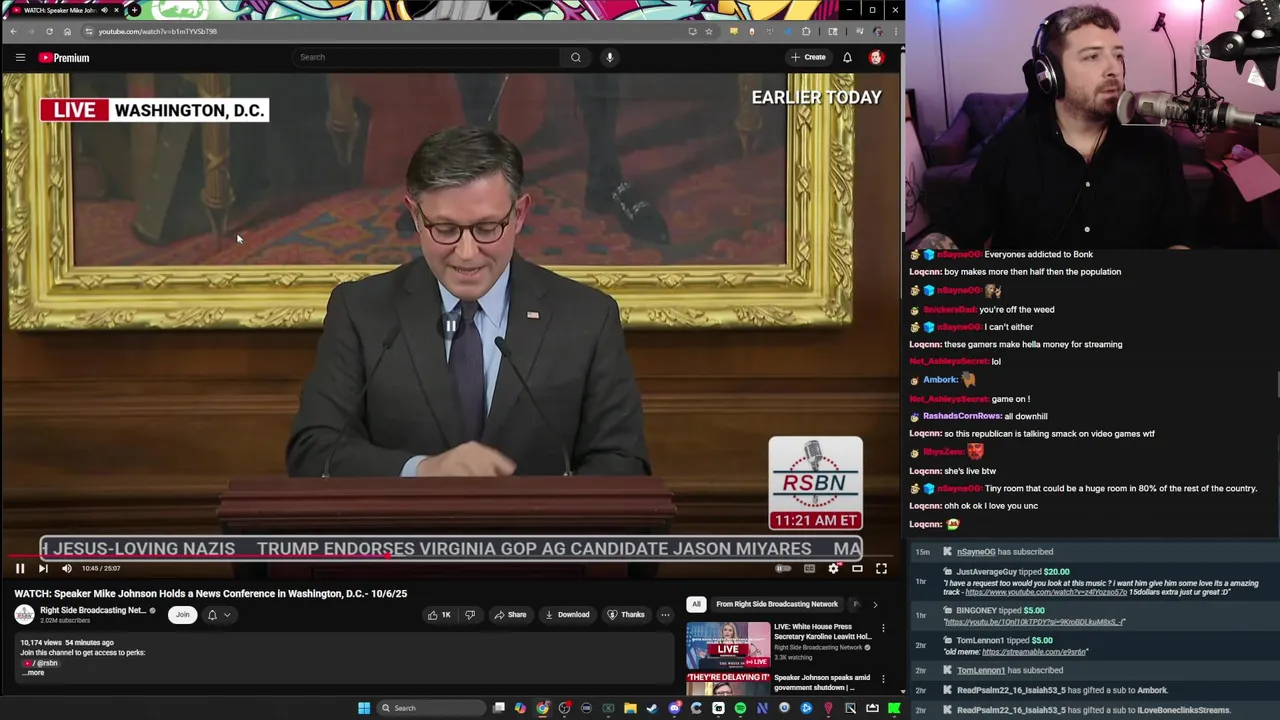Like the video with 1K likes
This screenshot has height=720, width=1280.
click(x=438, y=615)
